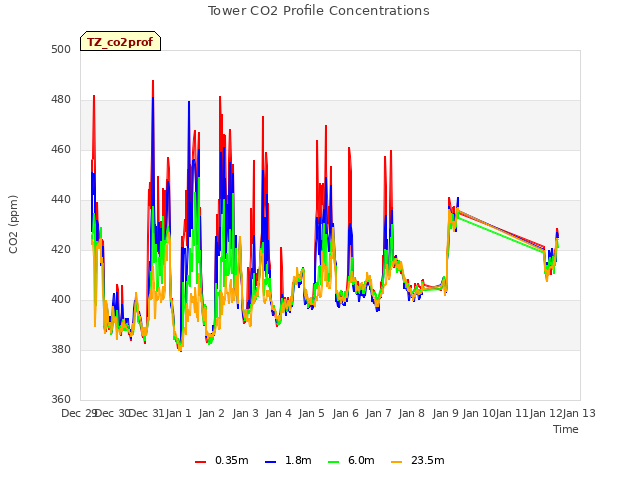Viewport: 640px width, 480px height.
Task: Click the Time x-axis label
Action: (566, 429)
